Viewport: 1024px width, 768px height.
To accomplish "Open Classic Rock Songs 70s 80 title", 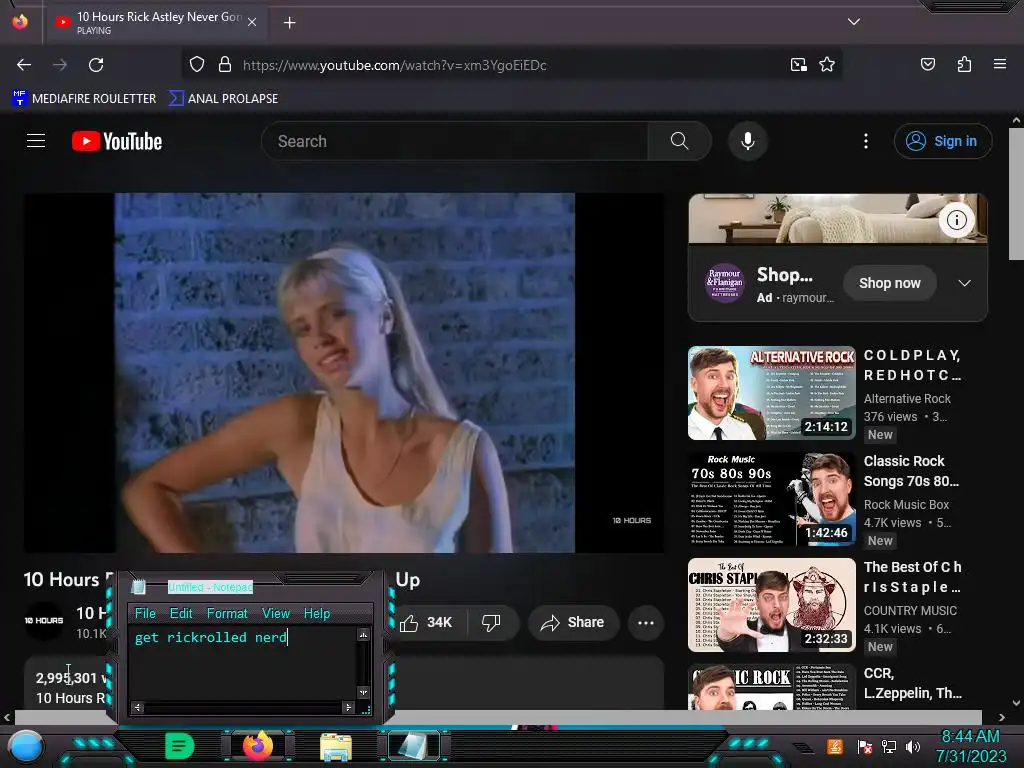I will tap(911, 471).
